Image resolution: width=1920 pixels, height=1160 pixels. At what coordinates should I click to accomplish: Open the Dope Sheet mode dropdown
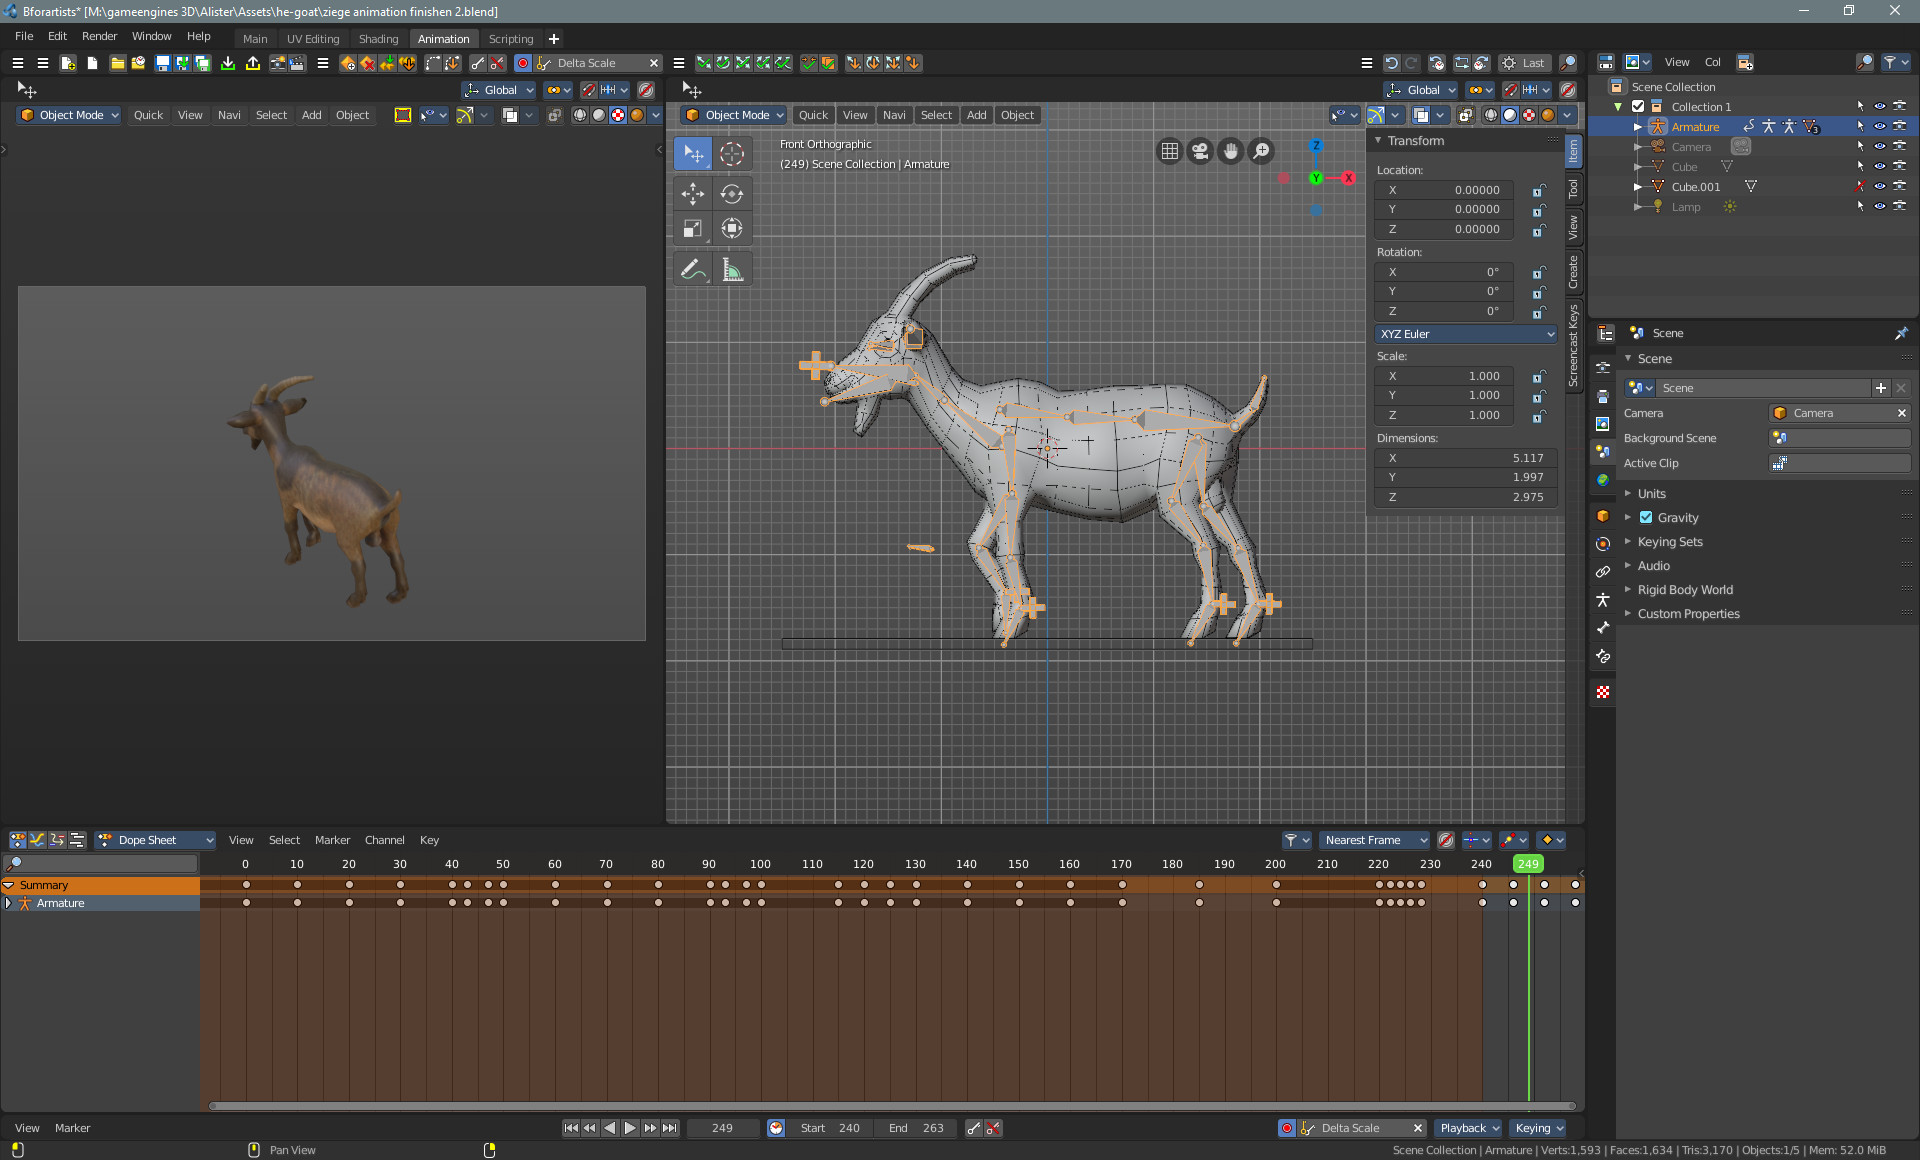click(x=155, y=840)
